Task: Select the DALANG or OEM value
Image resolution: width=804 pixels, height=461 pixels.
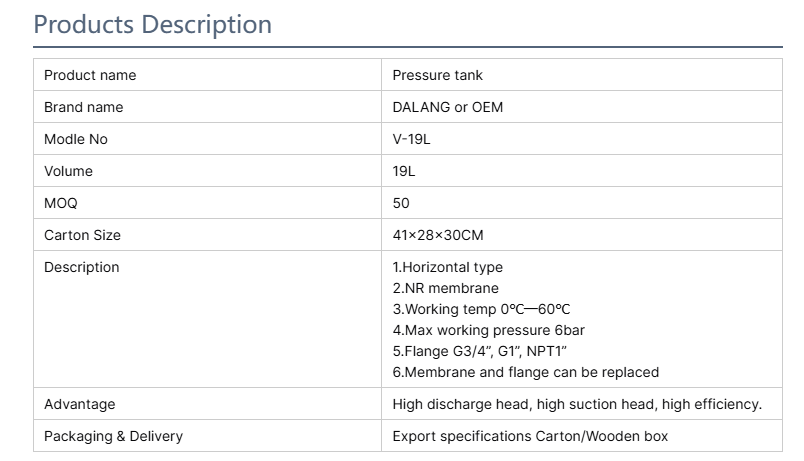Action: [x=447, y=107]
